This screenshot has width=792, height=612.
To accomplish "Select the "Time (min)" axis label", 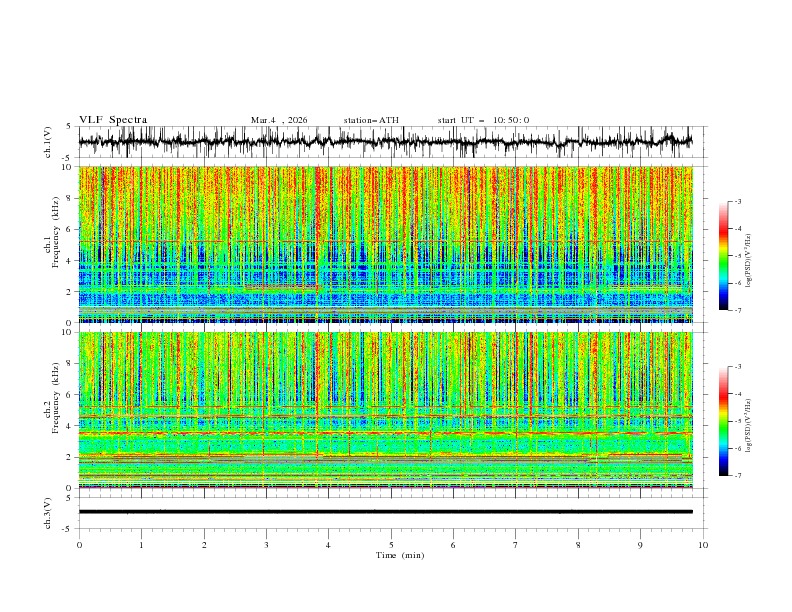I will click(x=400, y=555).
